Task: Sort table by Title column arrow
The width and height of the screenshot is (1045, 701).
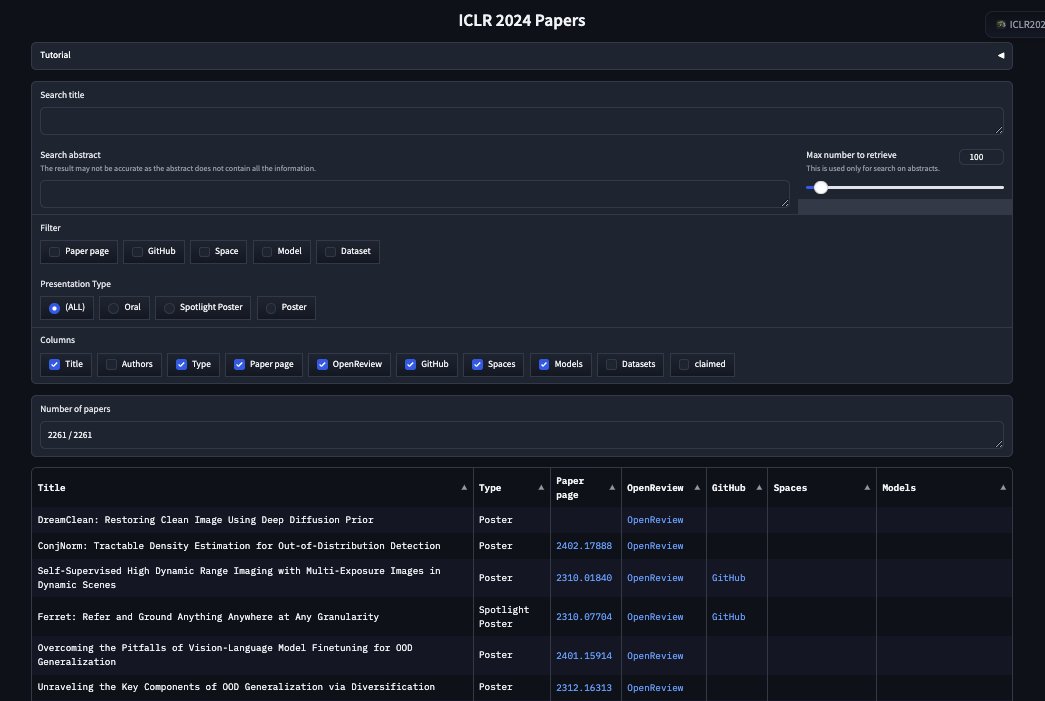Action: pyautogui.click(x=464, y=488)
